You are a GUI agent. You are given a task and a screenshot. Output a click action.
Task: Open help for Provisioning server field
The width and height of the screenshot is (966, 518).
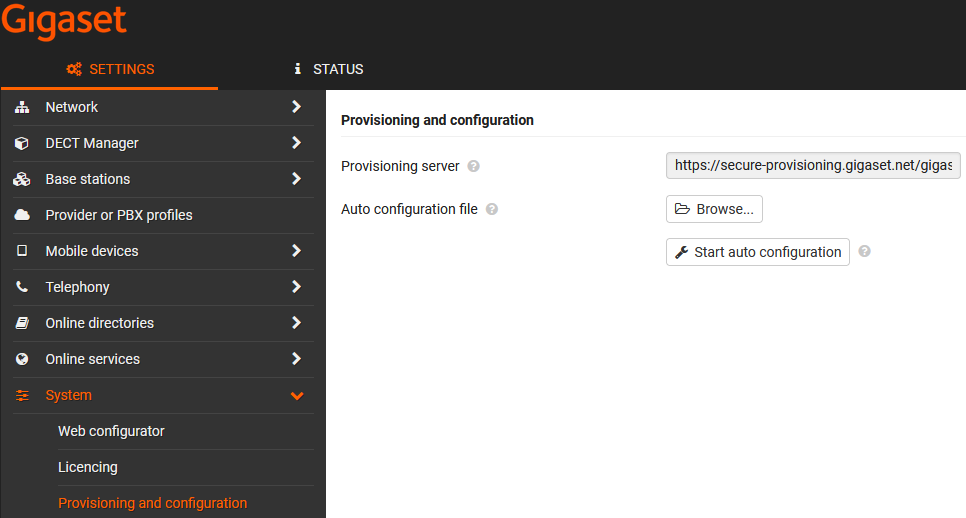click(x=473, y=166)
